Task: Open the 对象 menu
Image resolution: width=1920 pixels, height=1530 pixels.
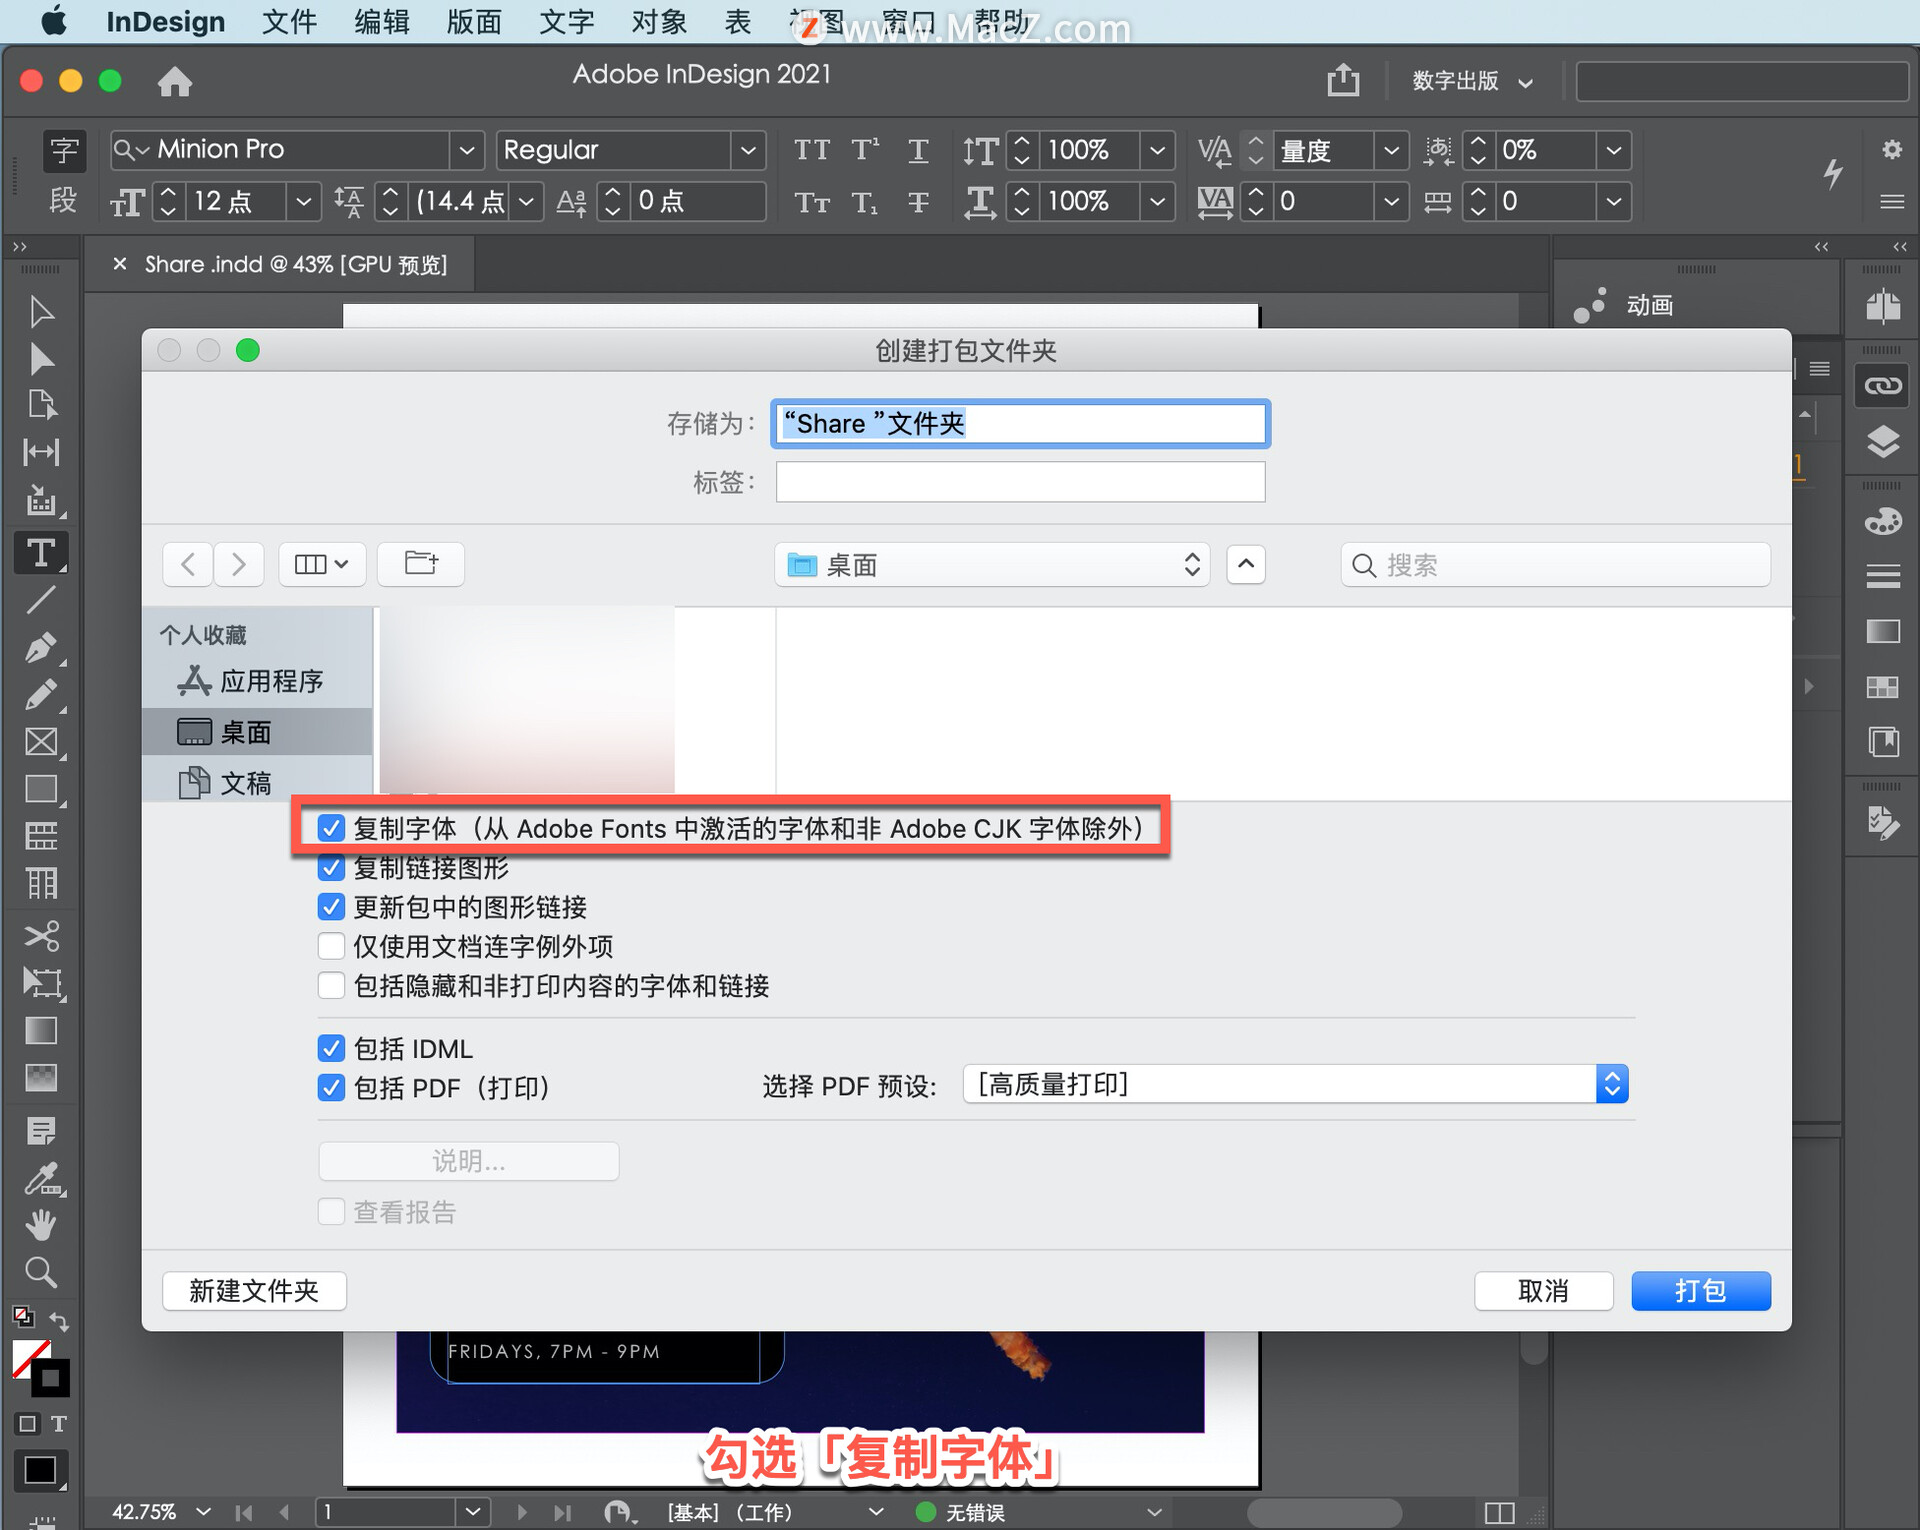Action: pos(658,22)
